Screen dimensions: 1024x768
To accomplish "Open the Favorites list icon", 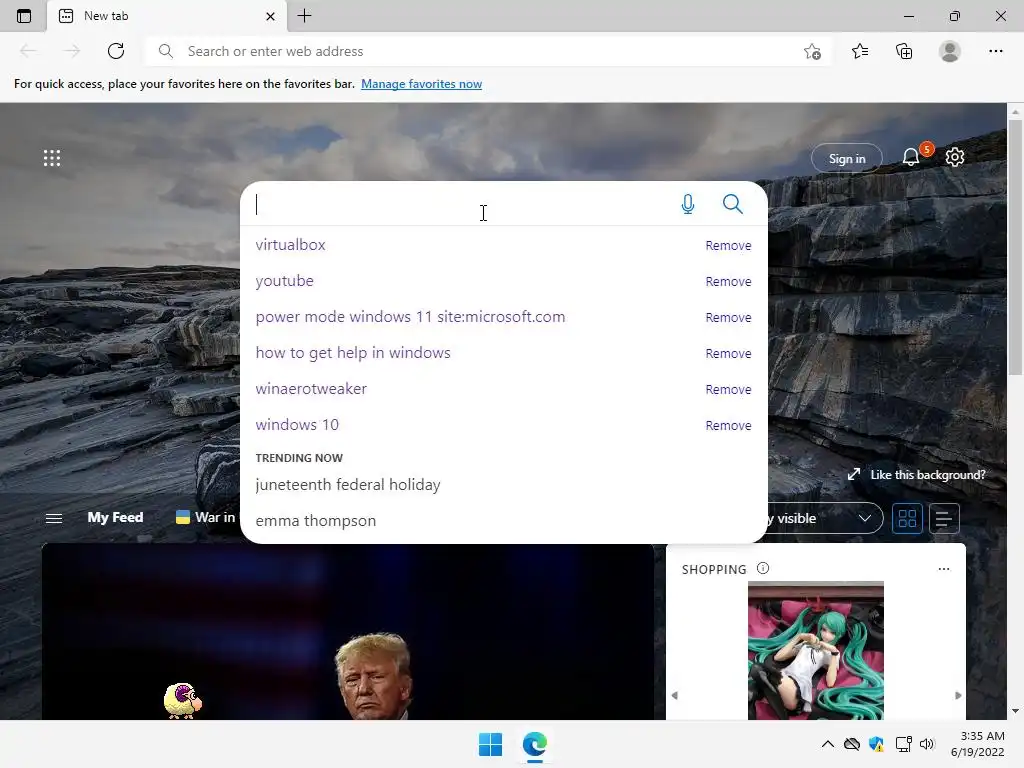I will tap(860, 51).
